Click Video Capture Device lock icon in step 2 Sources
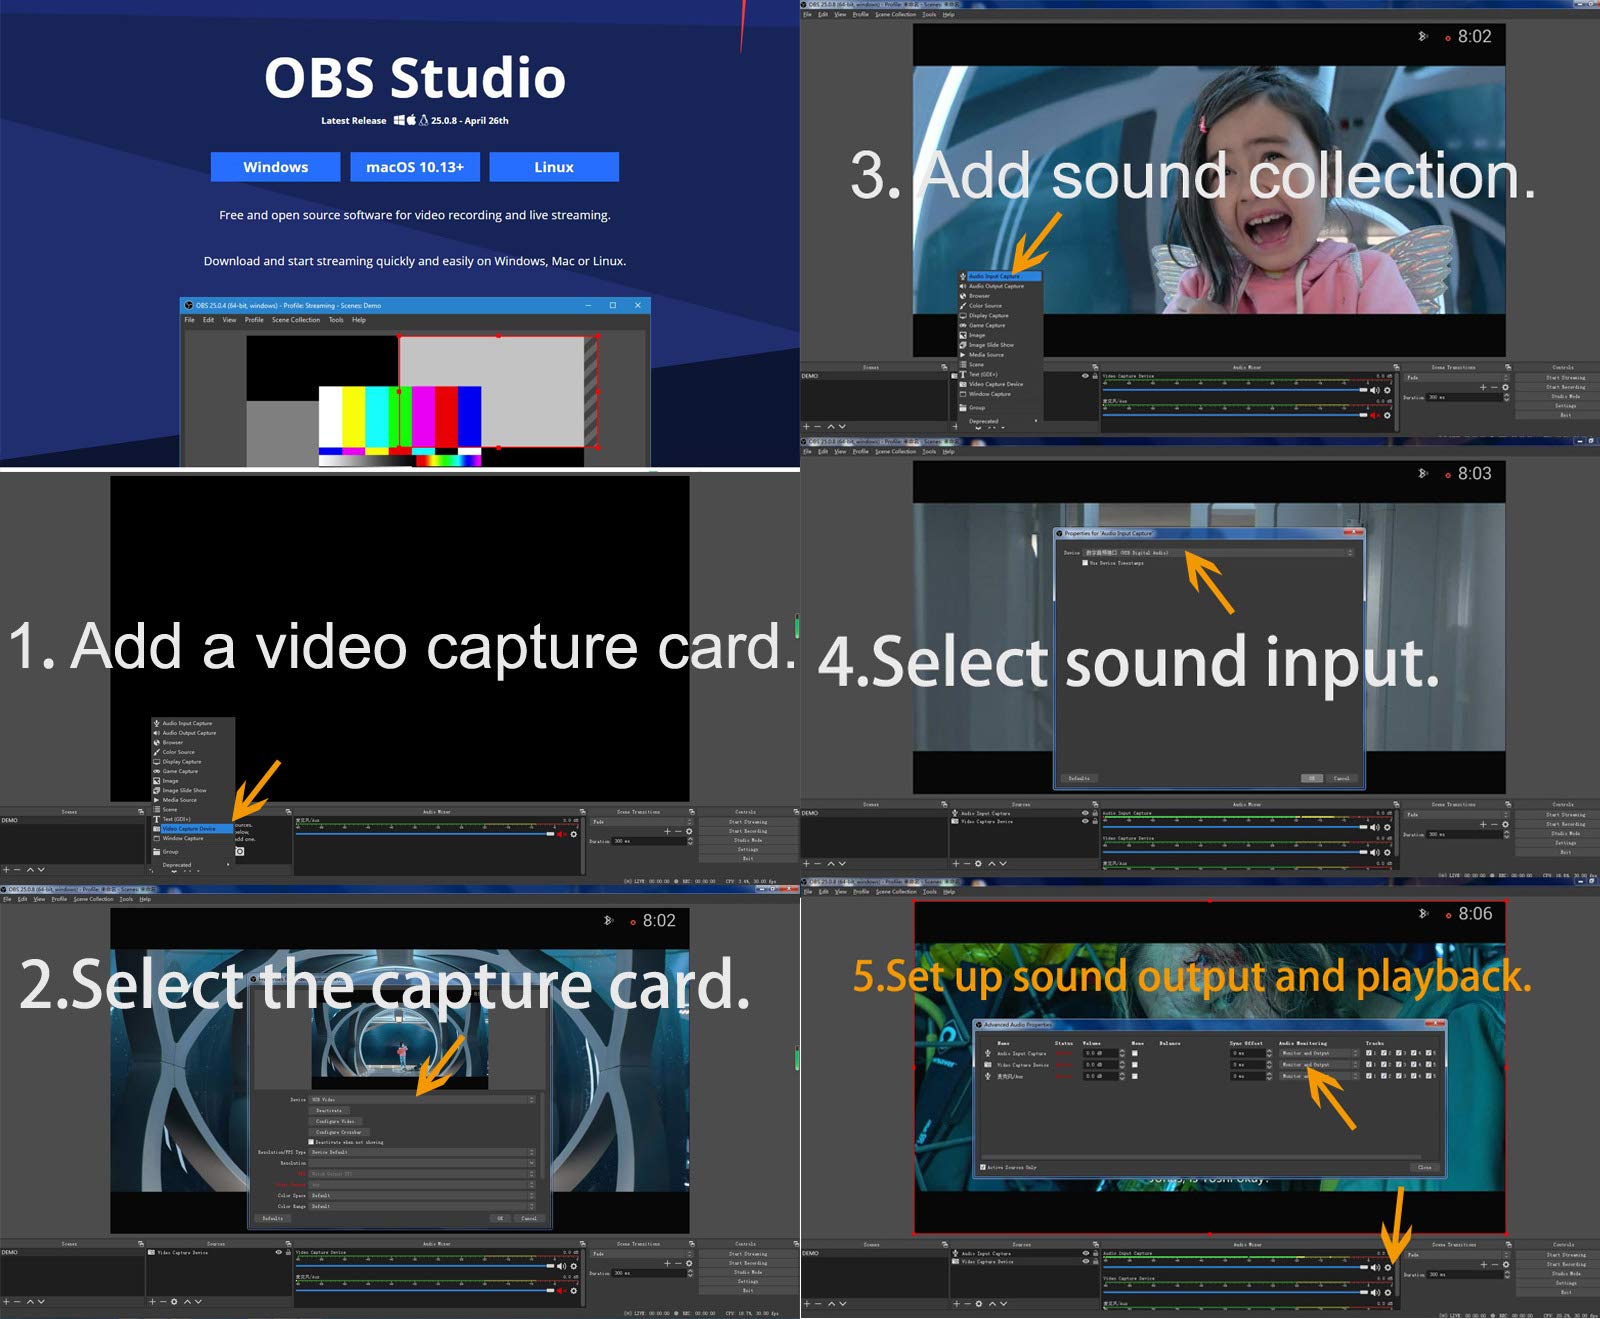 pos(287,1252)
